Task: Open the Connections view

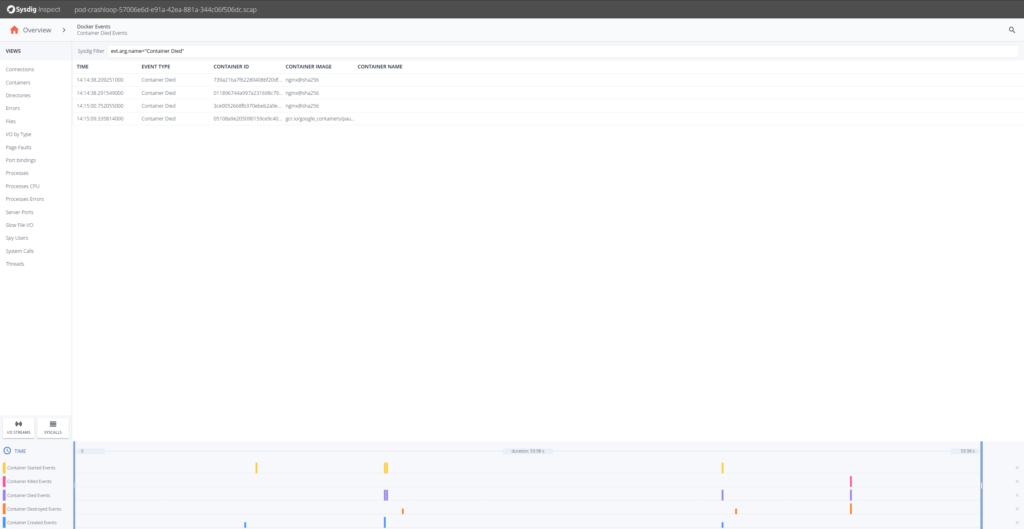Action: (x=20, y=69)
